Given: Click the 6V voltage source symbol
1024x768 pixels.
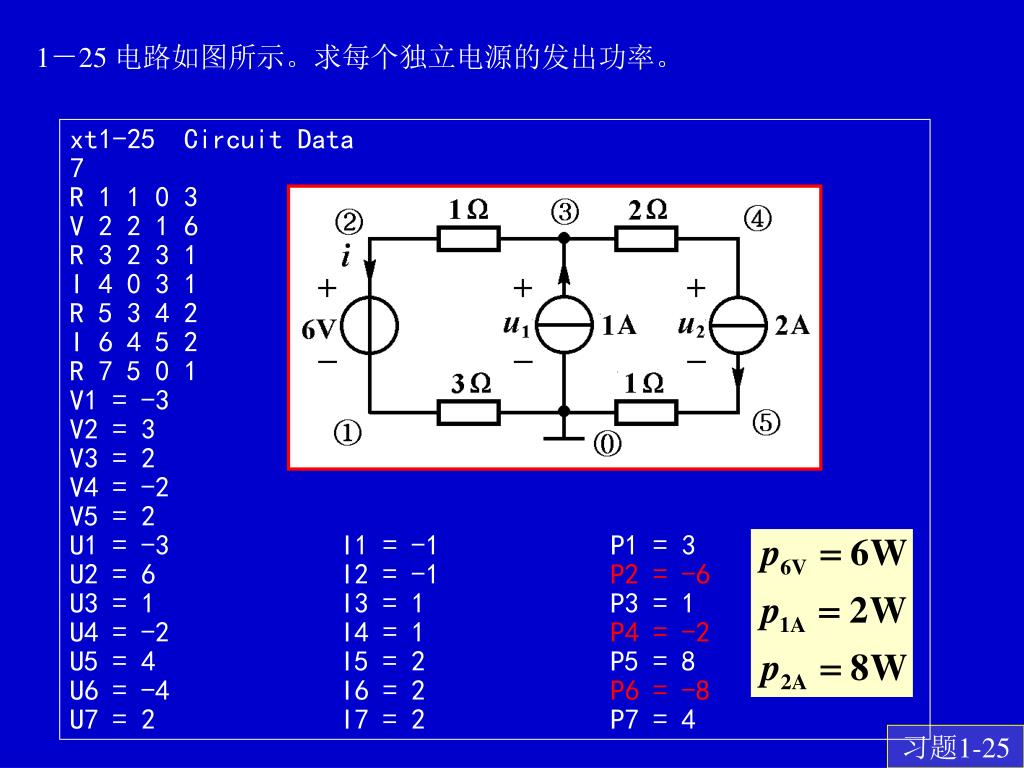Looking at the screenshot, I should point(369,325).
